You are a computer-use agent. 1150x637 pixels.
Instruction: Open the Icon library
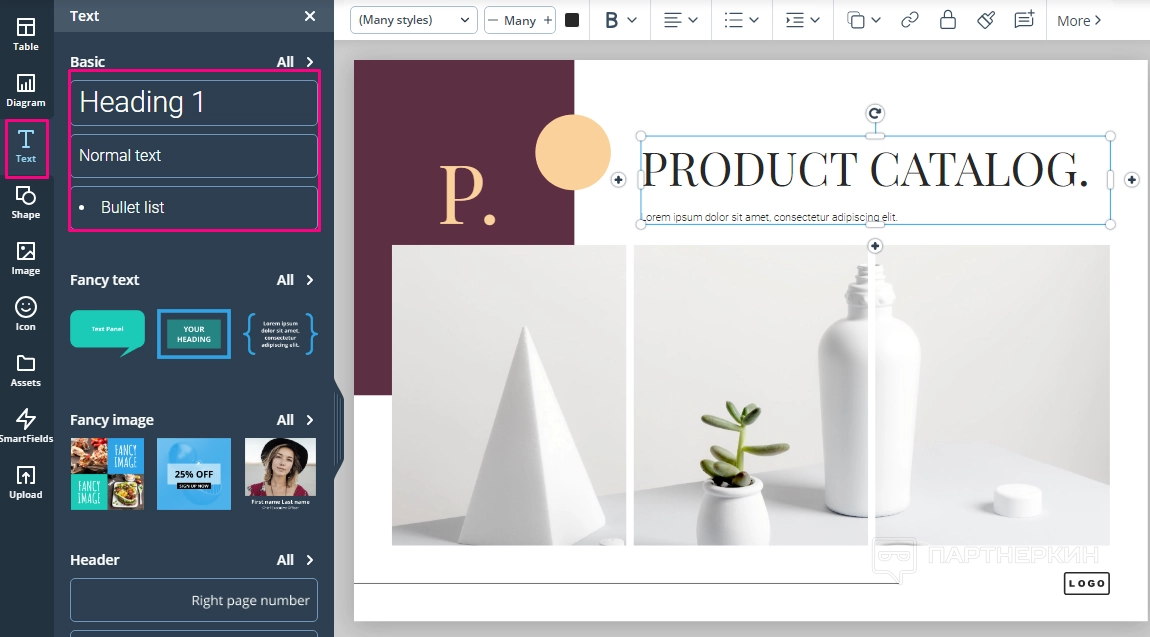(x=26, y=313)
